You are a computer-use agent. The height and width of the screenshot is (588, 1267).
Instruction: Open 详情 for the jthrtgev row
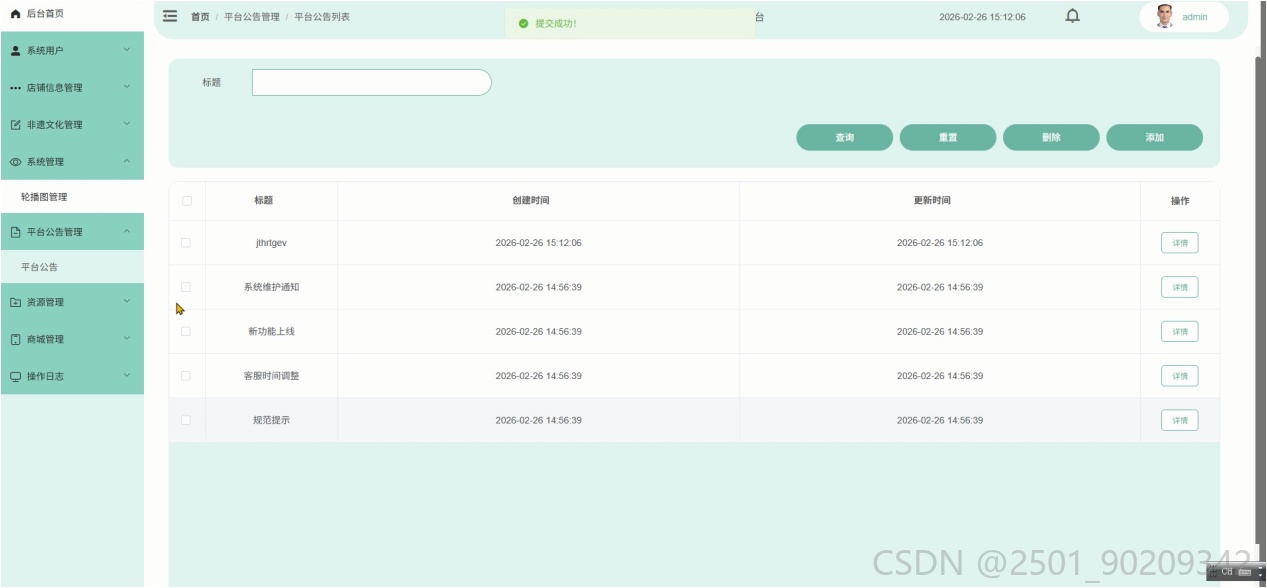pos(1180,243)
